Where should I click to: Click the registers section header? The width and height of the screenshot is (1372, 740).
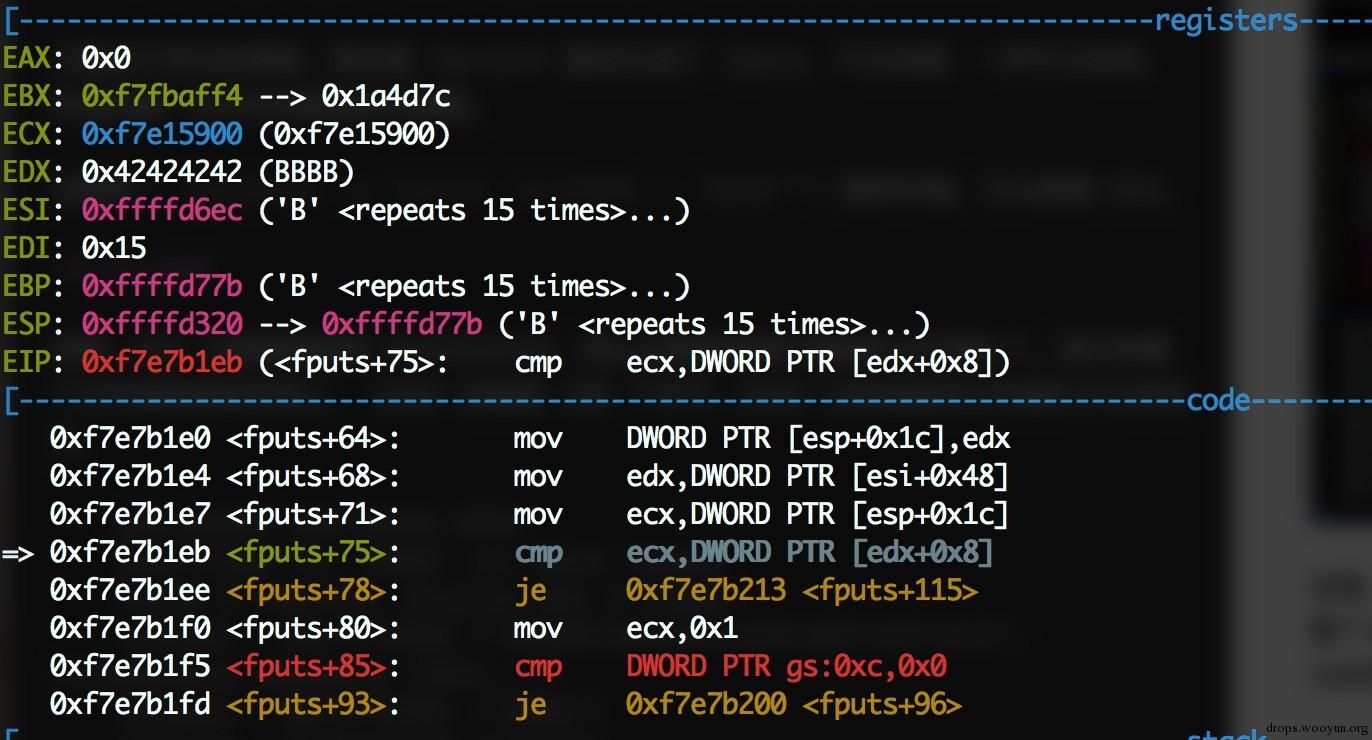click(1226, 20)
